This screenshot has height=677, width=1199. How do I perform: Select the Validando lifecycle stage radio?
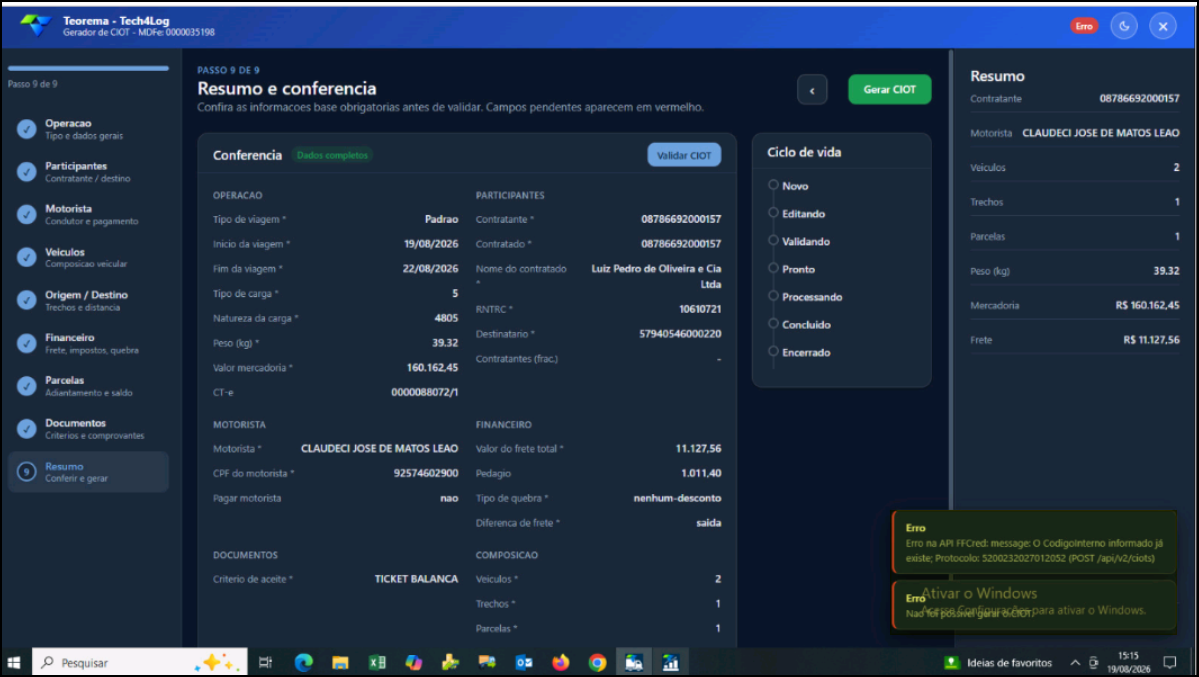pos(773,240)
